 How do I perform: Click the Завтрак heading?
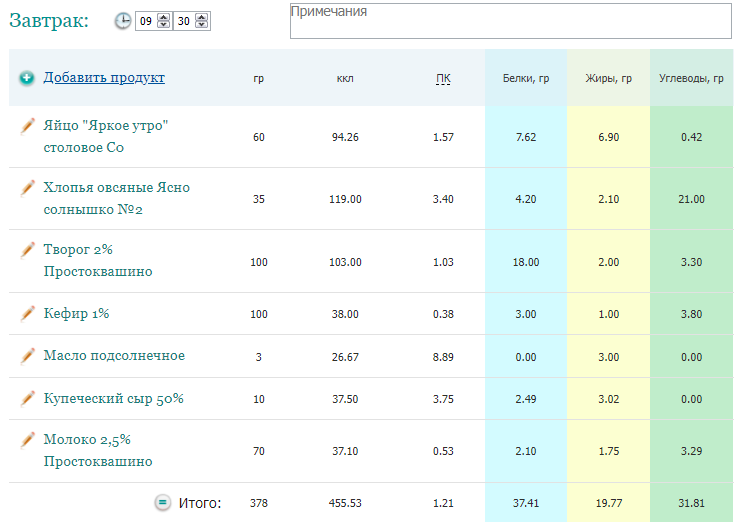coord(49,21)
